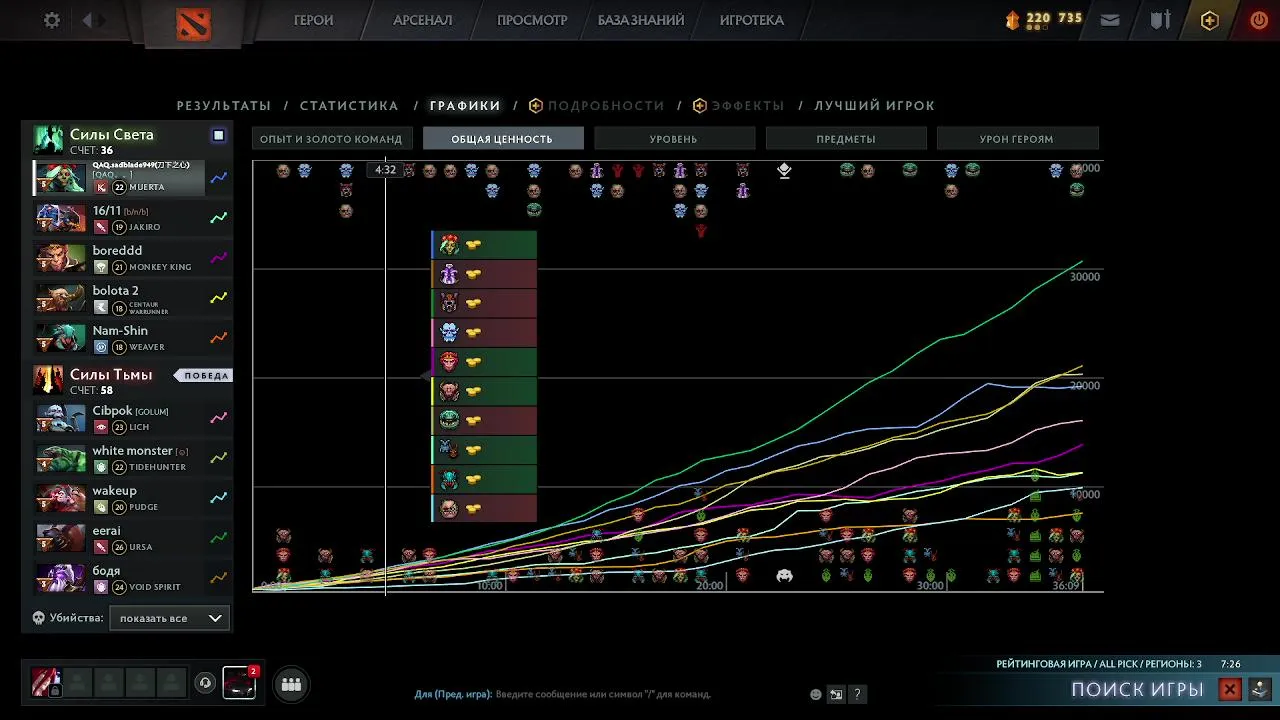This screenshot has height=720, width=1280.
Task: Select the ОБЩАЯ ЦЕННОСТЬ graph button
Action: tap(502, 139)
